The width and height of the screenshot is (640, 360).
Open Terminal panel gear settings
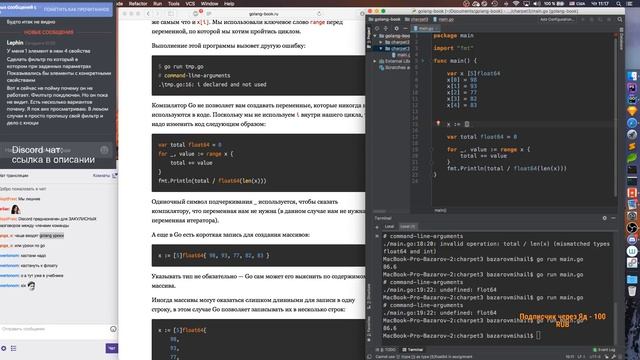pyautogui.click(x=604, y=218)
